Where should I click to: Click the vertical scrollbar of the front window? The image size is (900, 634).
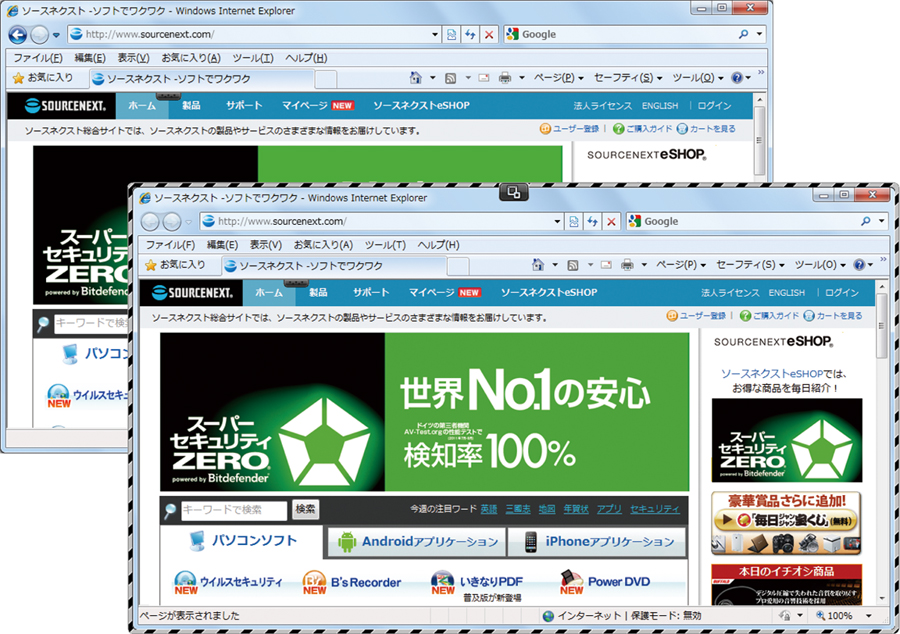[882, 441]
